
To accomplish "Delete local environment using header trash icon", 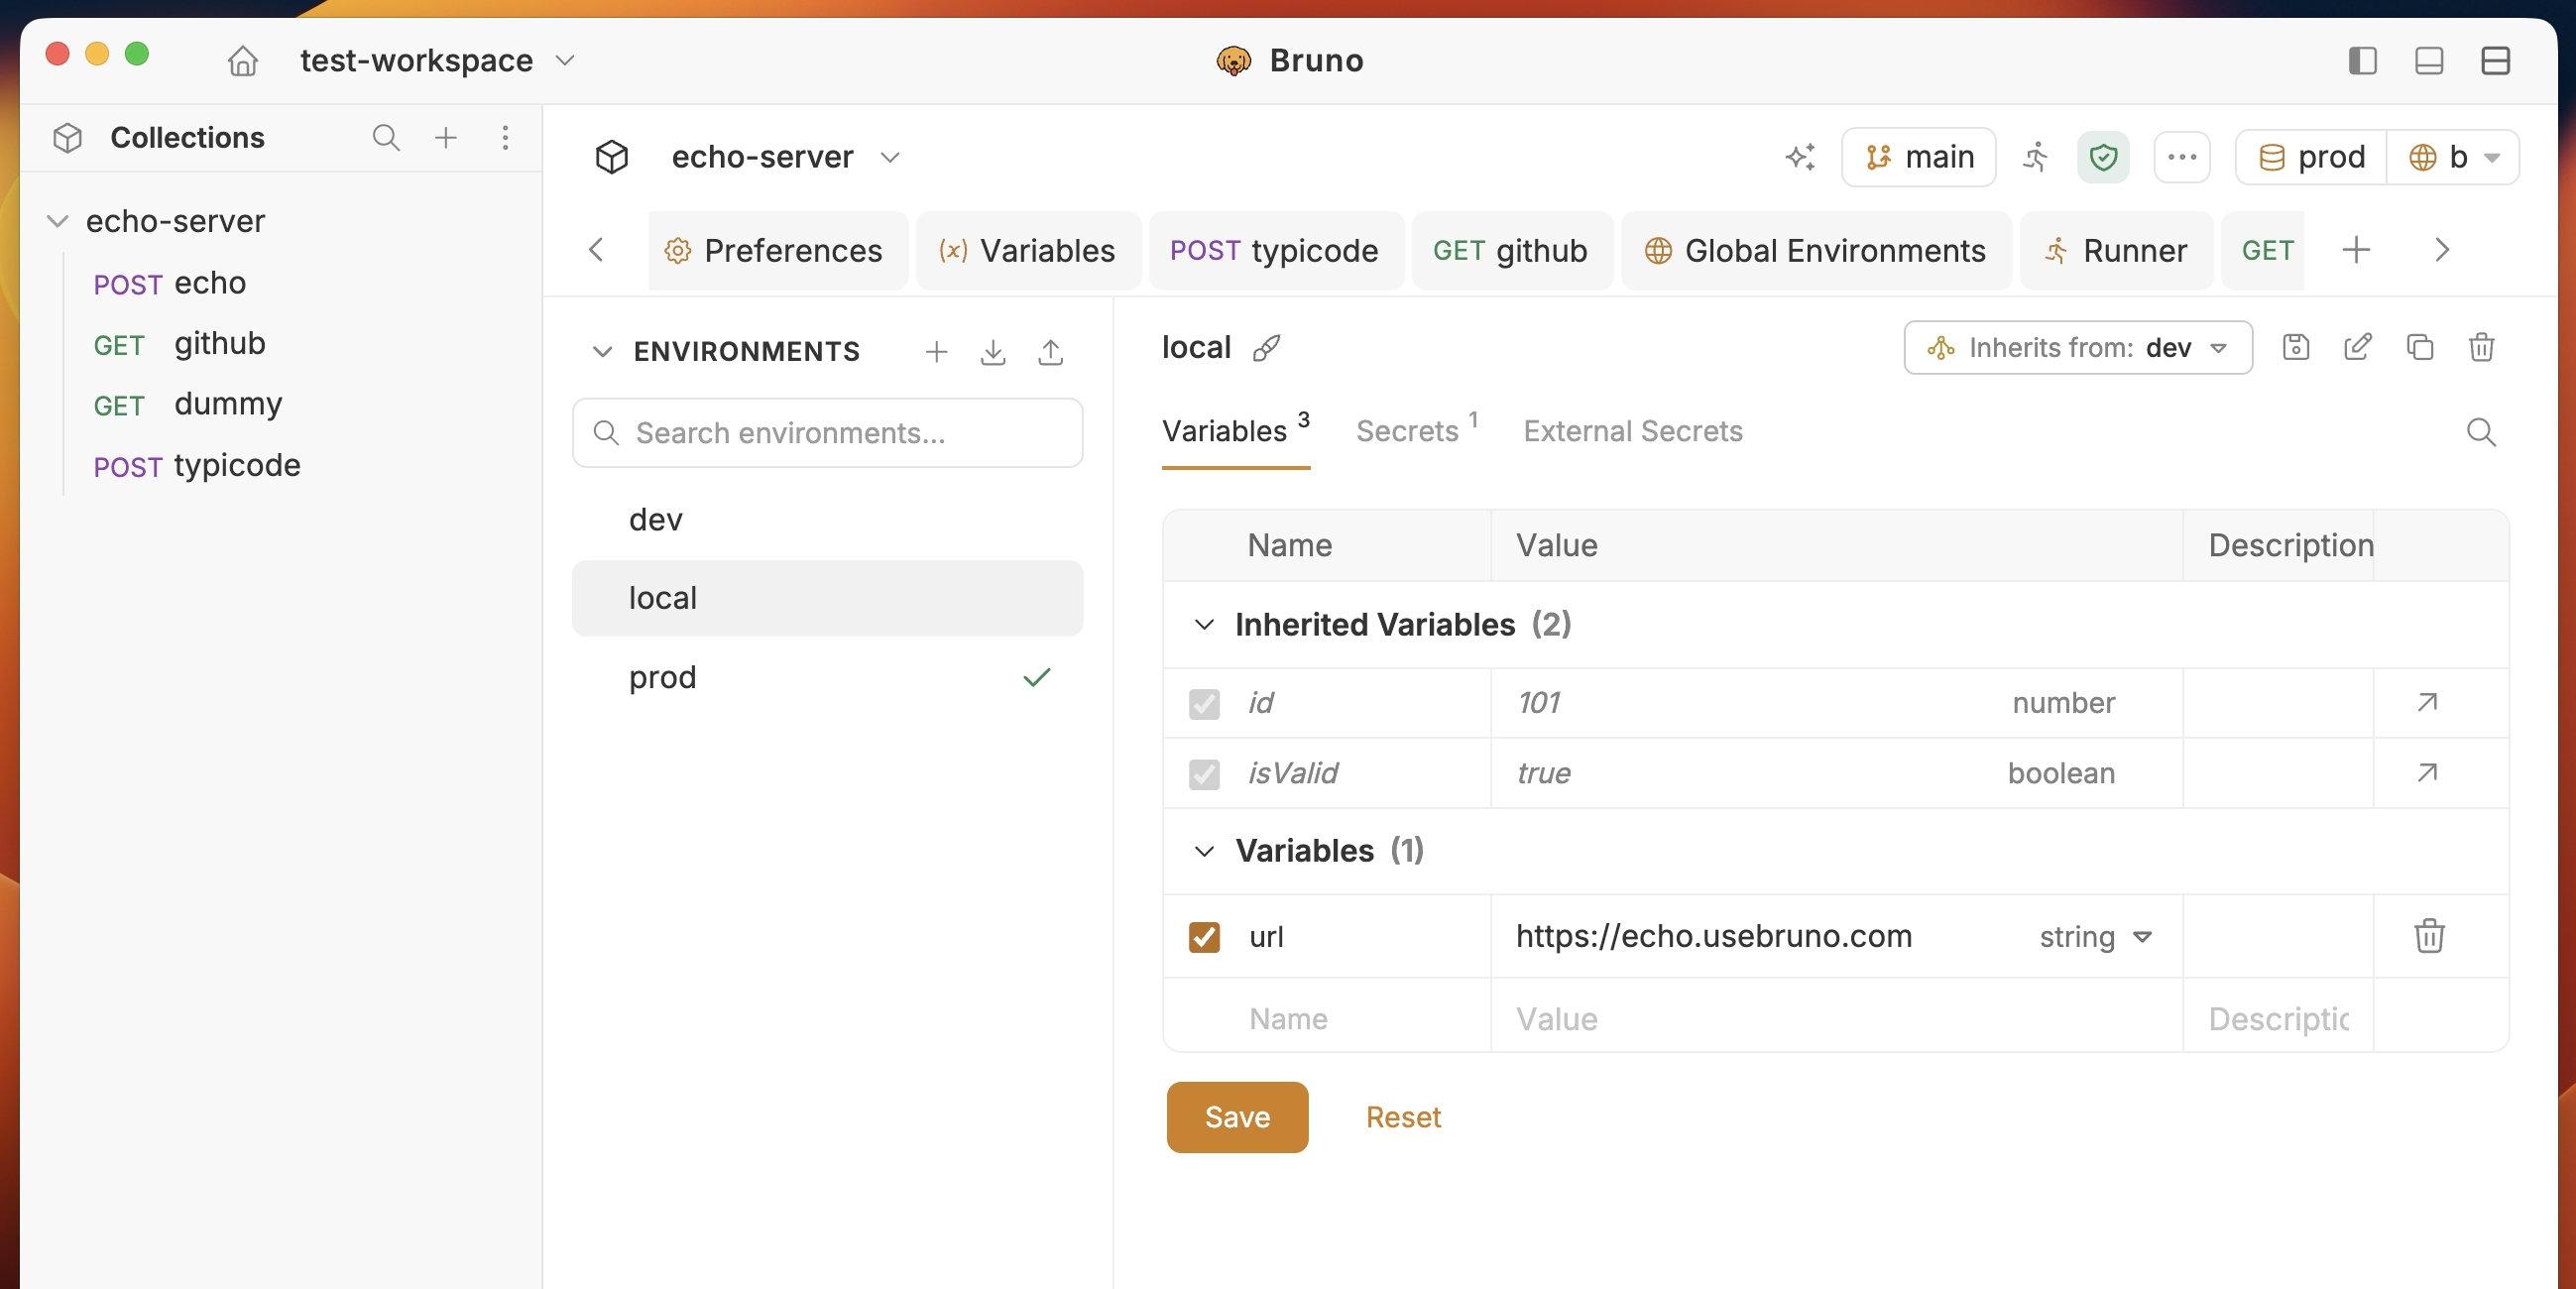I will pyautogui.click(x=2481, y=347).
